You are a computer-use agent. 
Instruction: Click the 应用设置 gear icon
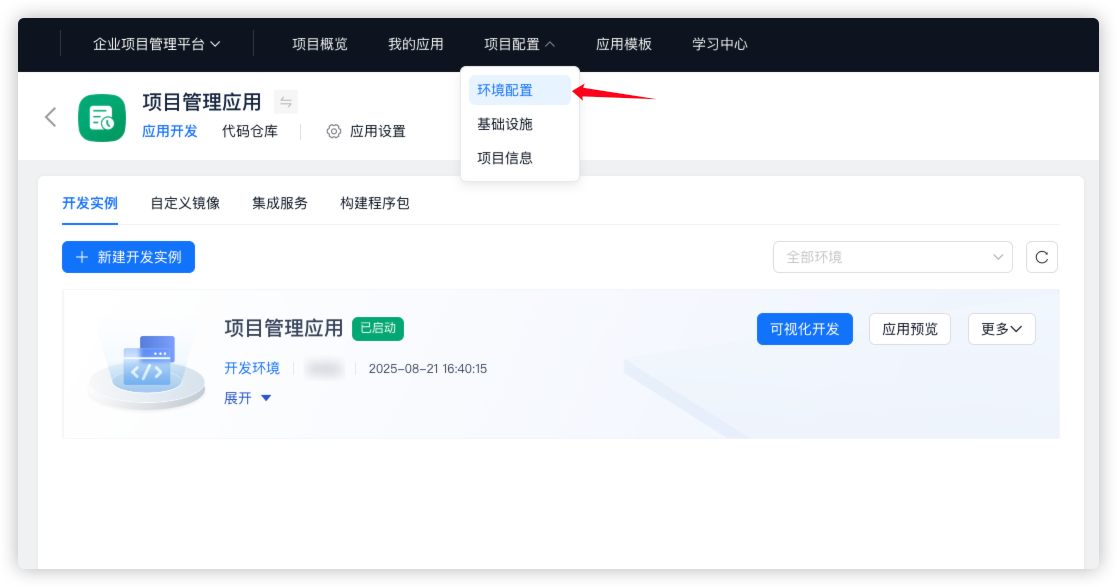(x=334, y=131)
